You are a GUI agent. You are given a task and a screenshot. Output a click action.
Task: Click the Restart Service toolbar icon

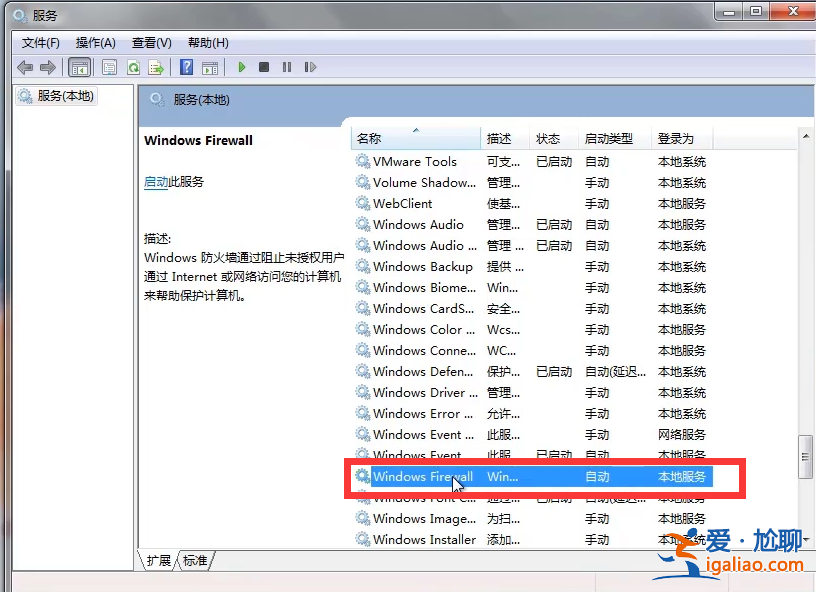310,67
